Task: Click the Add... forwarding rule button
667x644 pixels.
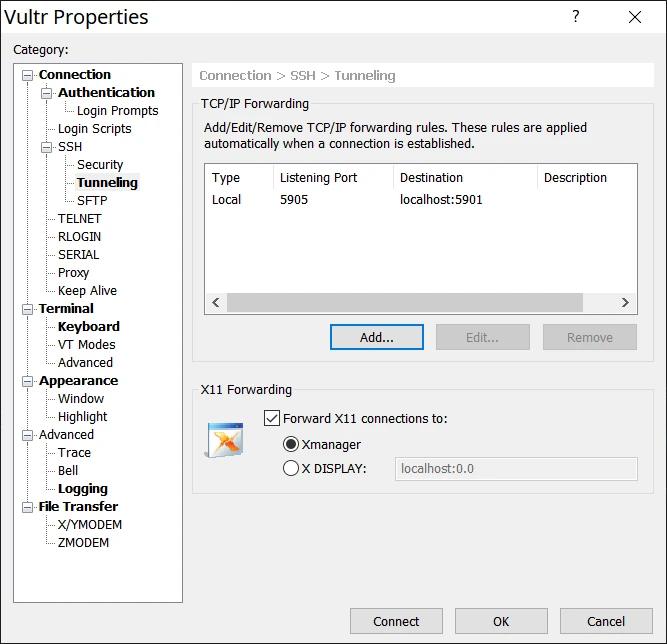Action: tap(376, 337)
